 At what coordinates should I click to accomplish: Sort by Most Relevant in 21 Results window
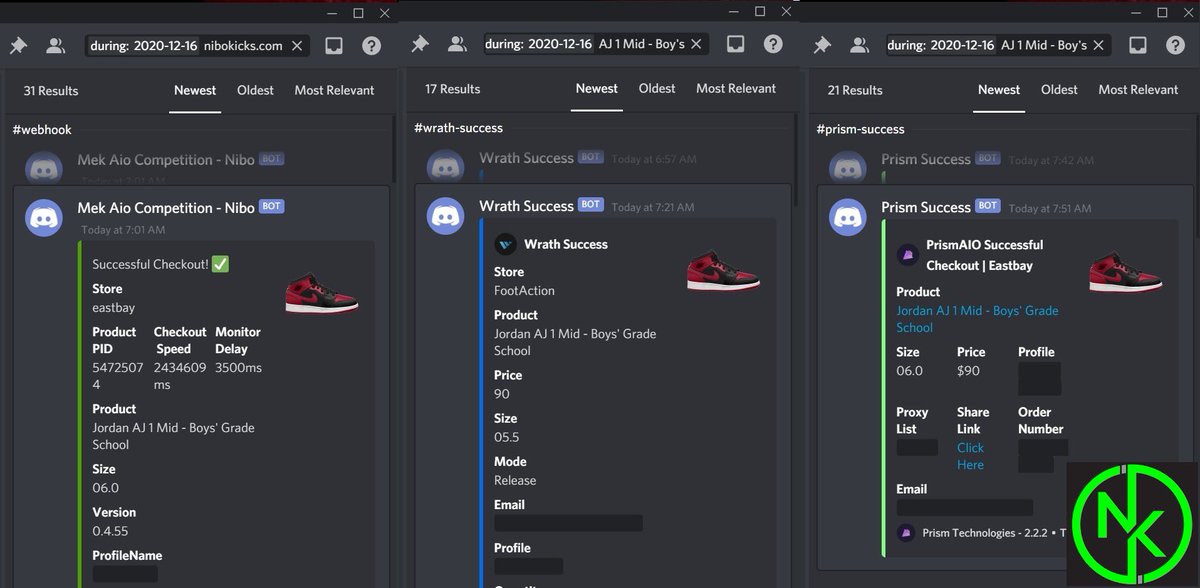pyautogui.click(x=1138, y=89)
